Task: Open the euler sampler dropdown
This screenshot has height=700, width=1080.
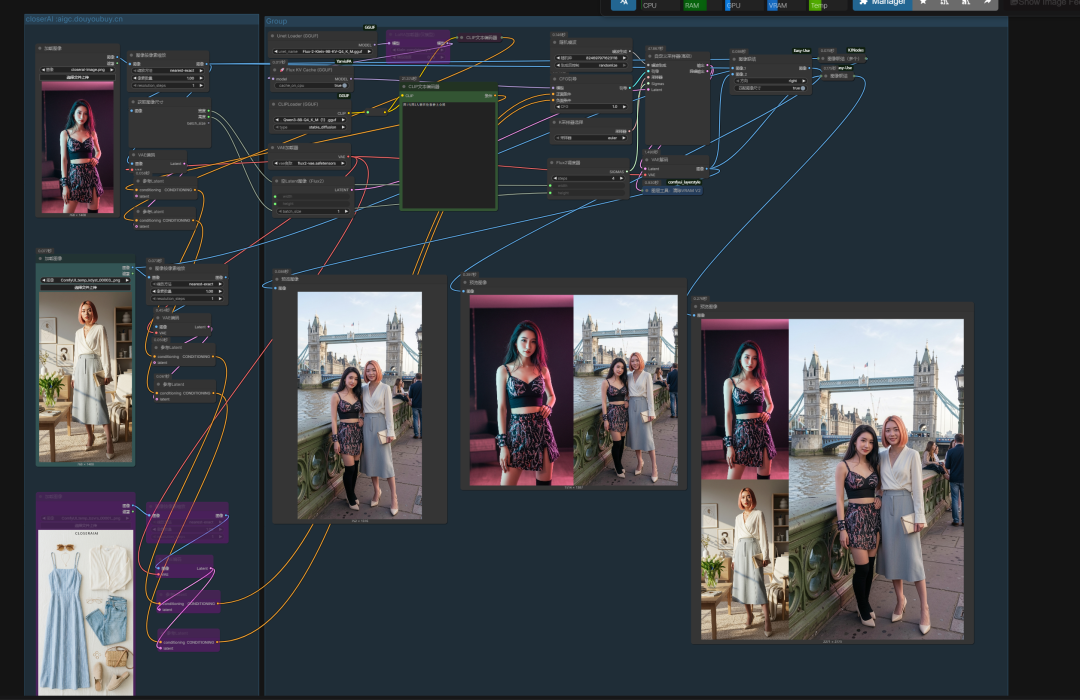Action: click(592, 138)
